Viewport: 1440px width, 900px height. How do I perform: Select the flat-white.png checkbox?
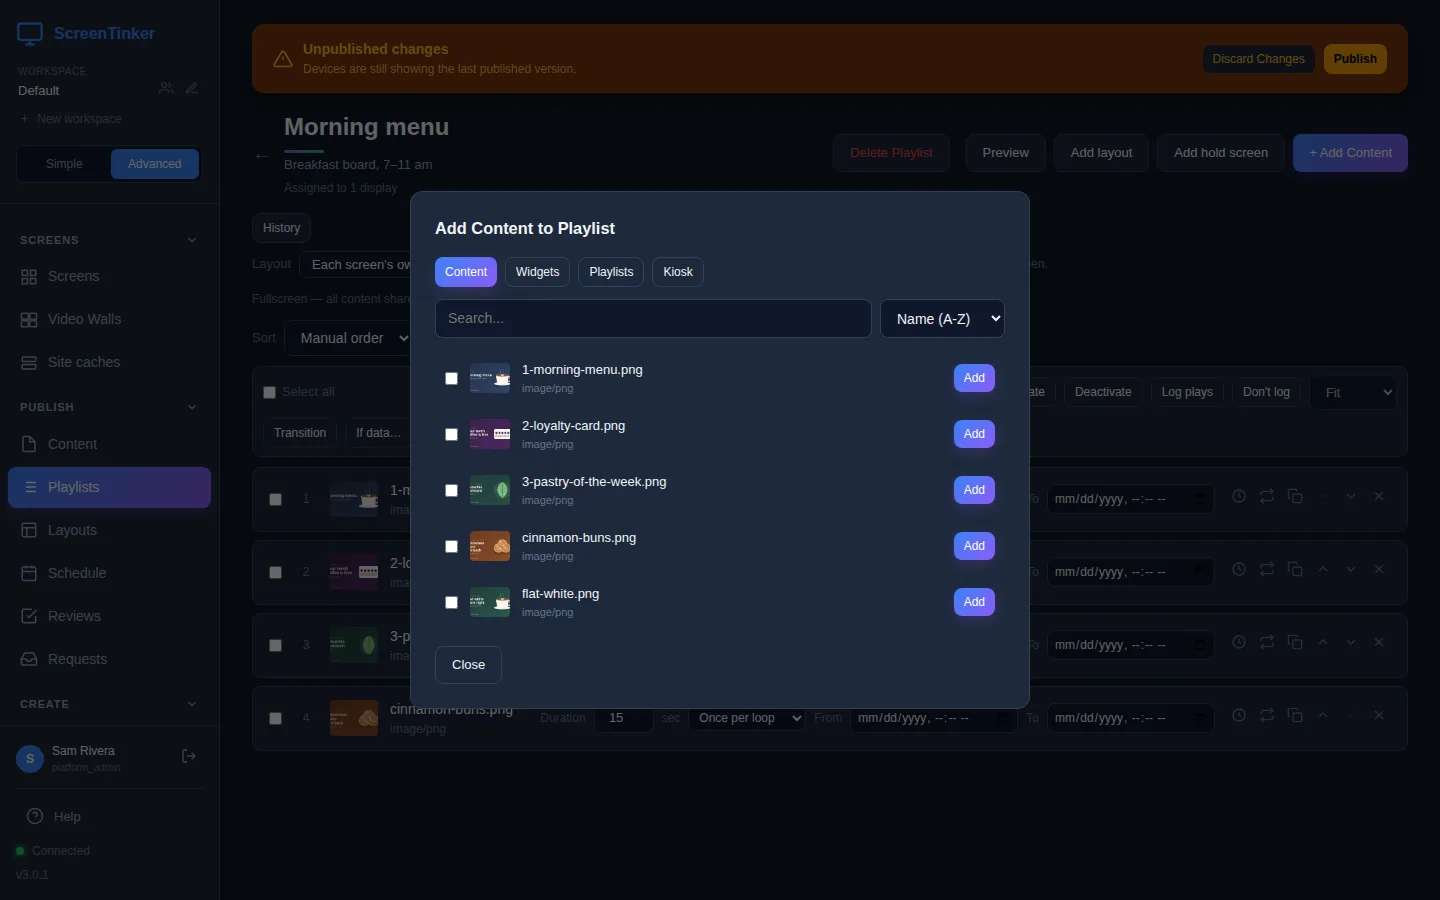[x=451, y=603]
